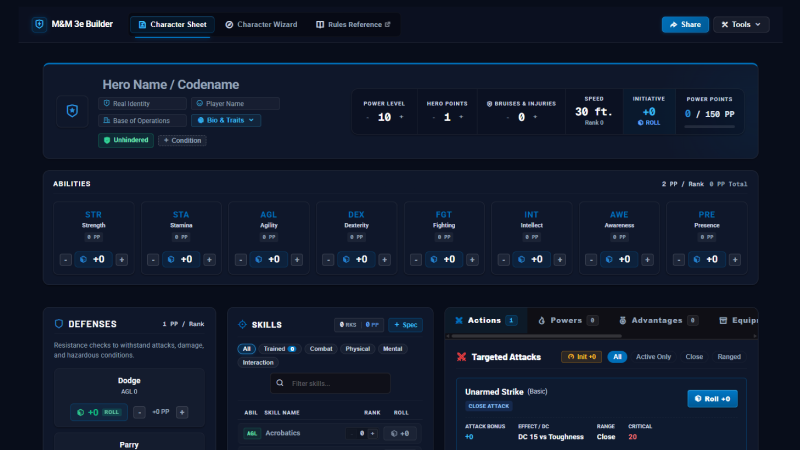This screenshot has width=800, height=450.
Task: Roll the Strength dice icon
Action: tap(84, 260)
